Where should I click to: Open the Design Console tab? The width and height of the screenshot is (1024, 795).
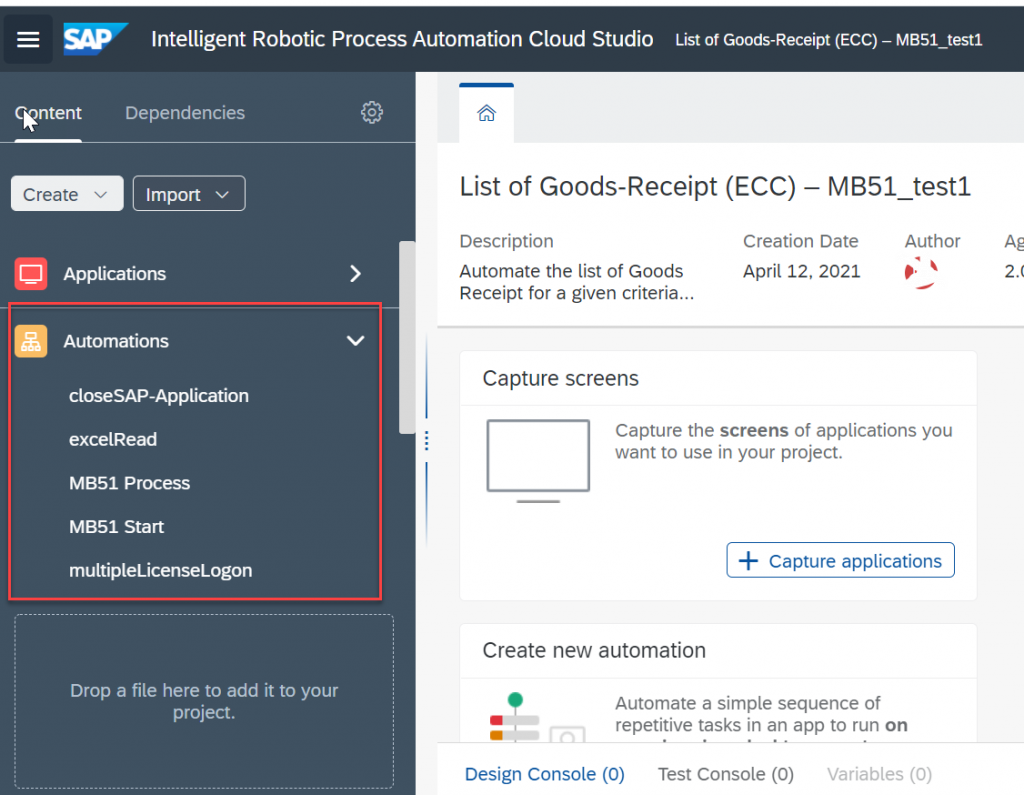545,774
